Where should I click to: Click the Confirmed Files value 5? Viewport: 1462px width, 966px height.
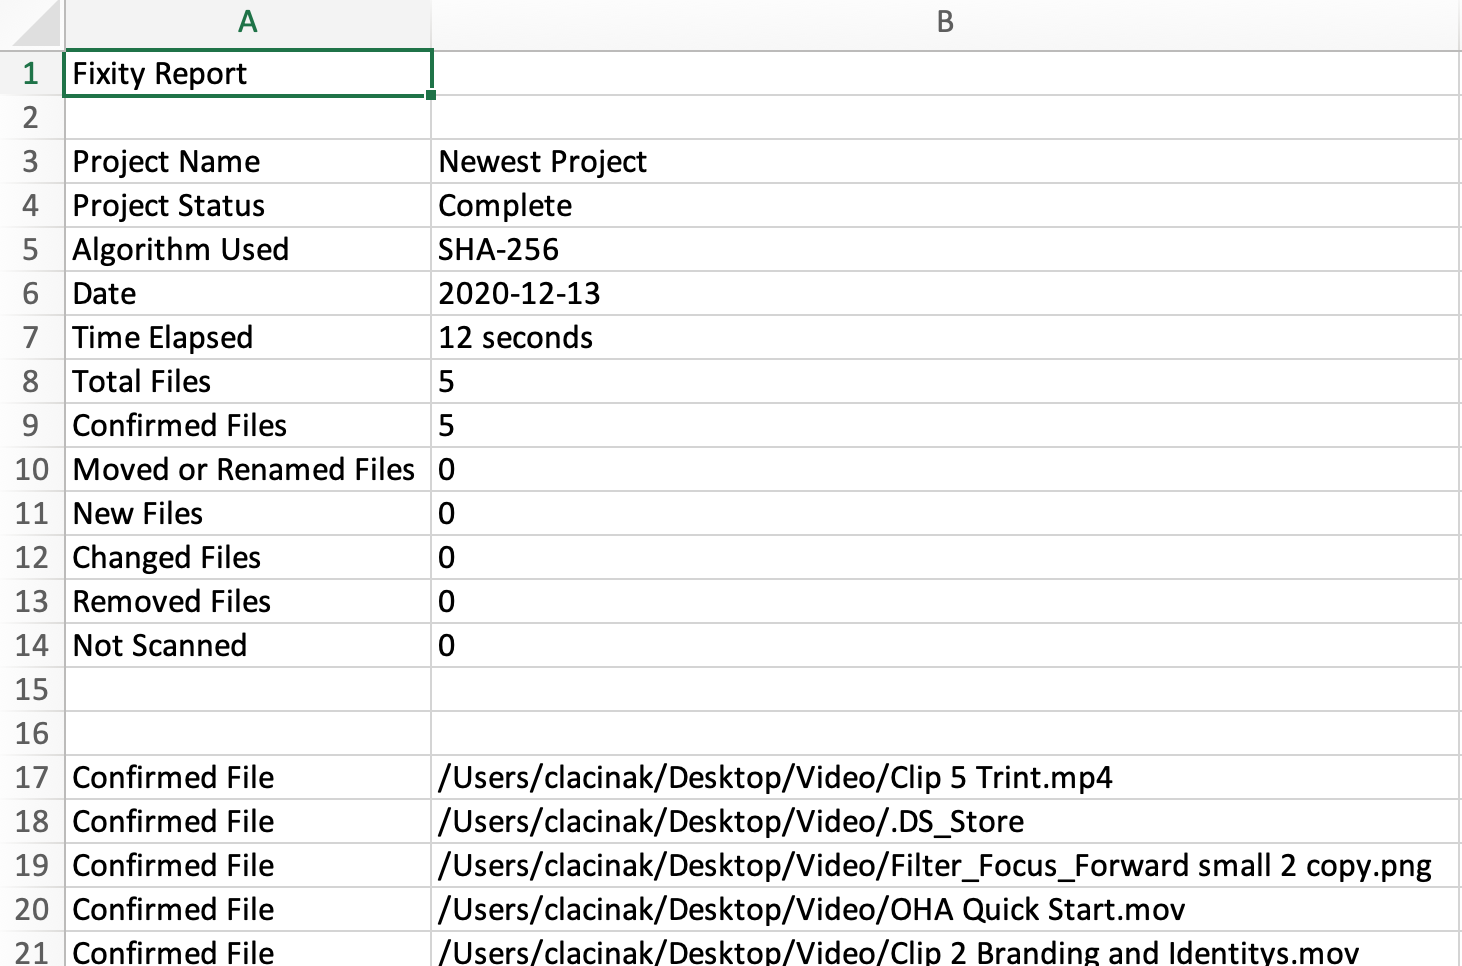point(946,425)
